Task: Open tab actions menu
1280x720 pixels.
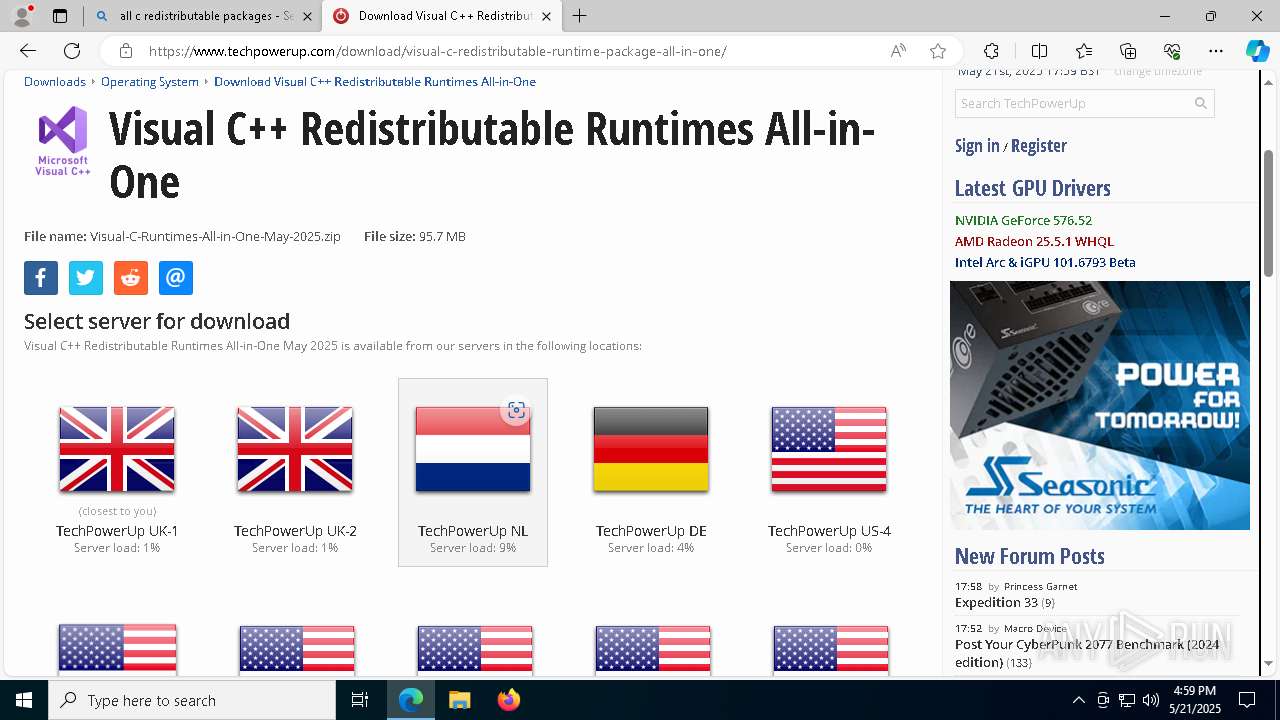Action: pos(60,16)
